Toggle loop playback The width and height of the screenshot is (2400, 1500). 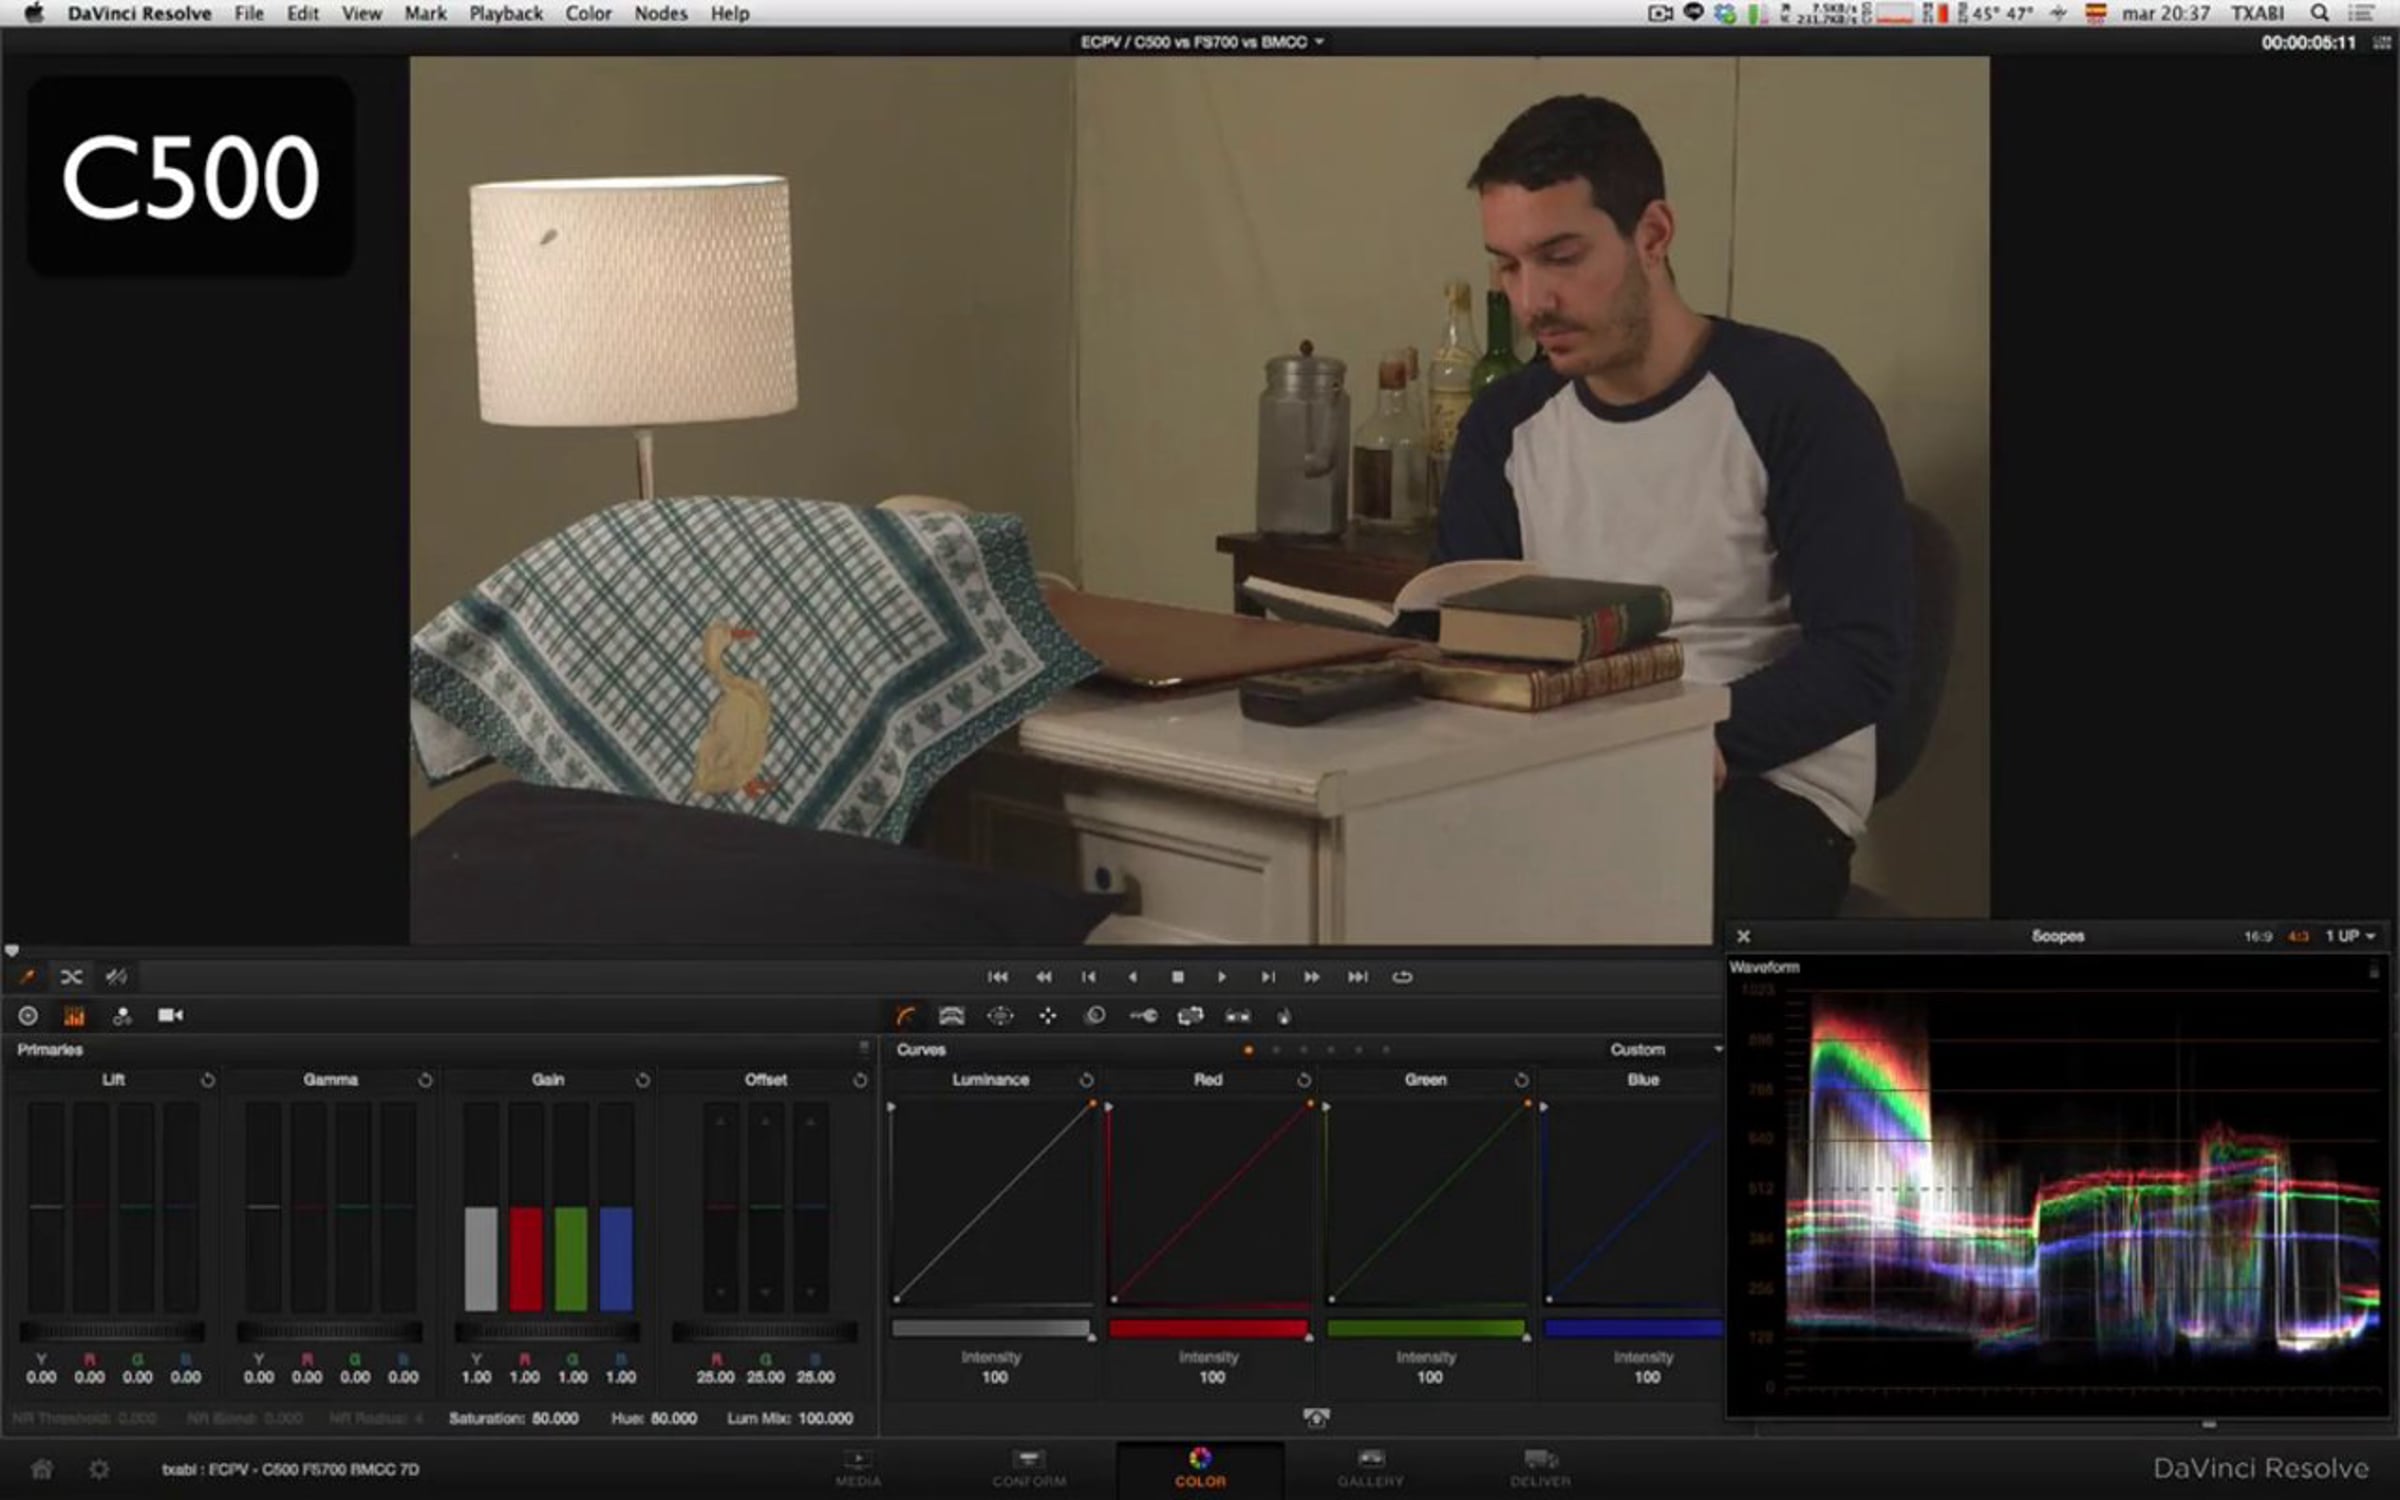point(1402,977)
